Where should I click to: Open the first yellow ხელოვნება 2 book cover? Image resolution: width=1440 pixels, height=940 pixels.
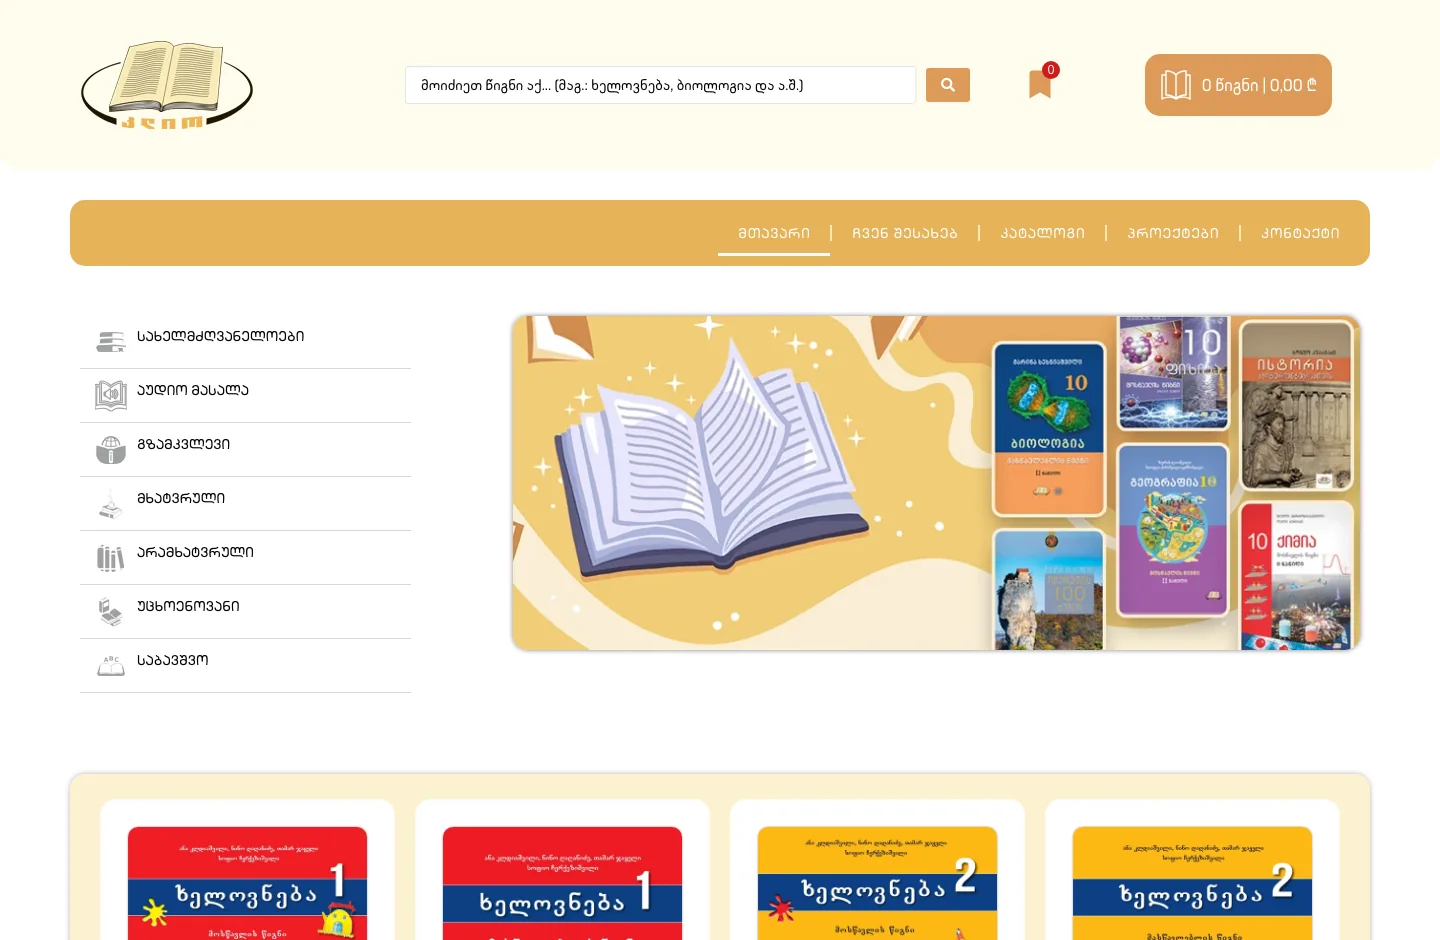click(x=877, y=883)
